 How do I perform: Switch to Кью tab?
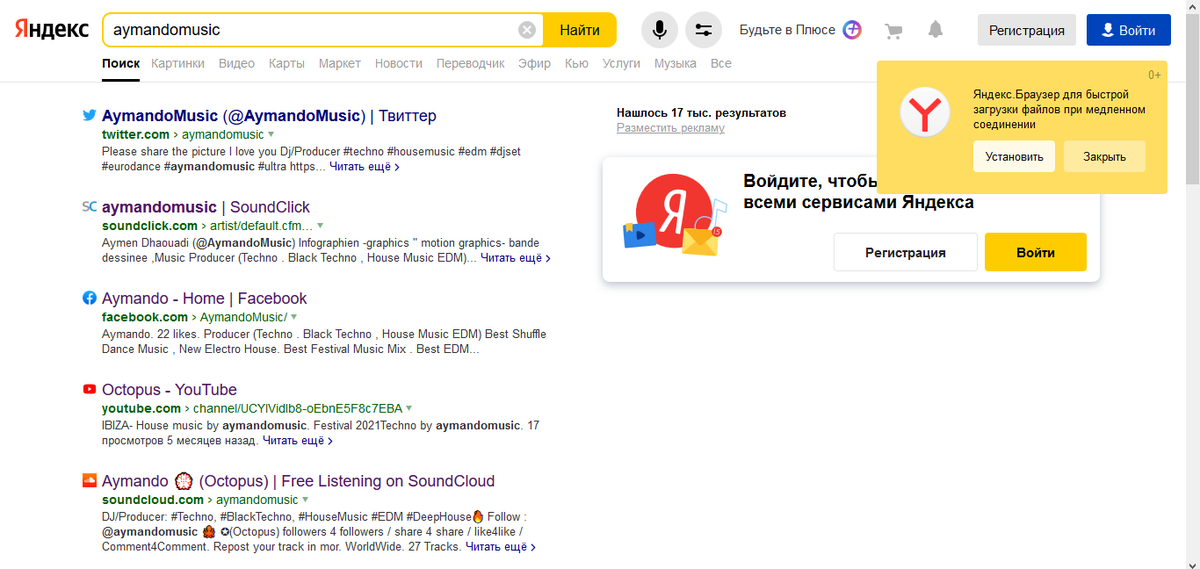576,63
